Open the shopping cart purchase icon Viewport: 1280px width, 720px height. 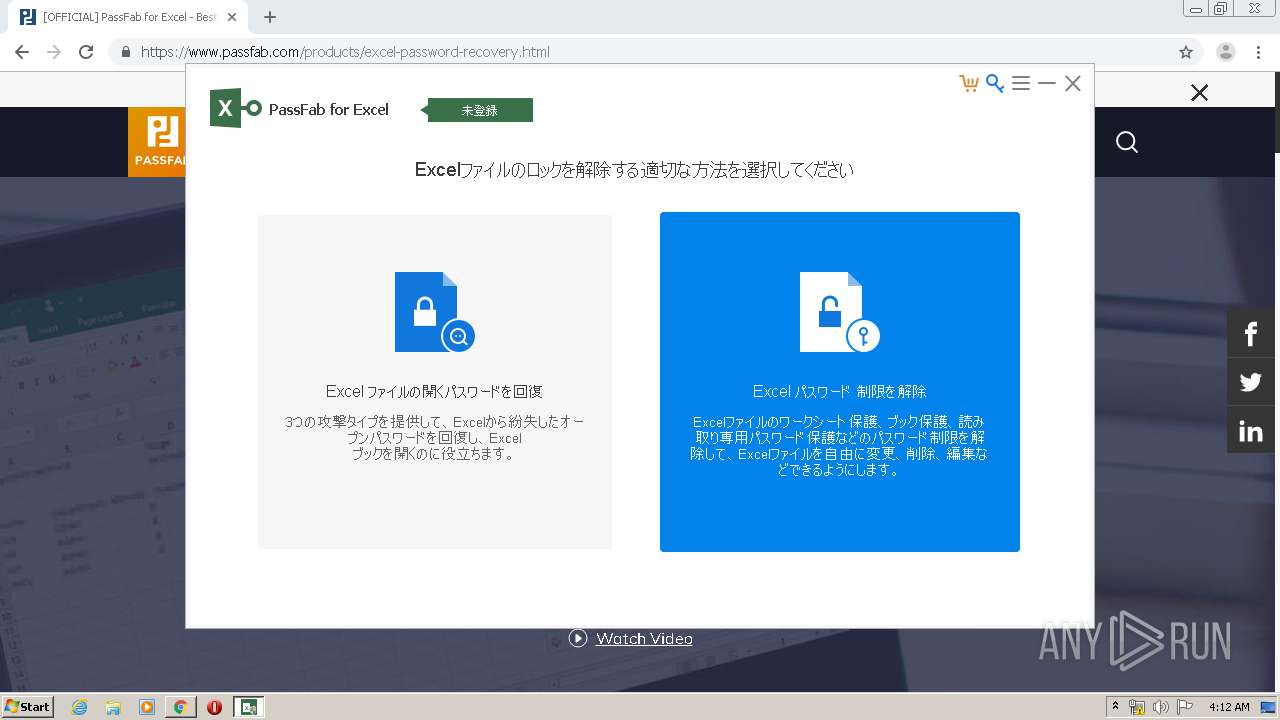point(968,83)
